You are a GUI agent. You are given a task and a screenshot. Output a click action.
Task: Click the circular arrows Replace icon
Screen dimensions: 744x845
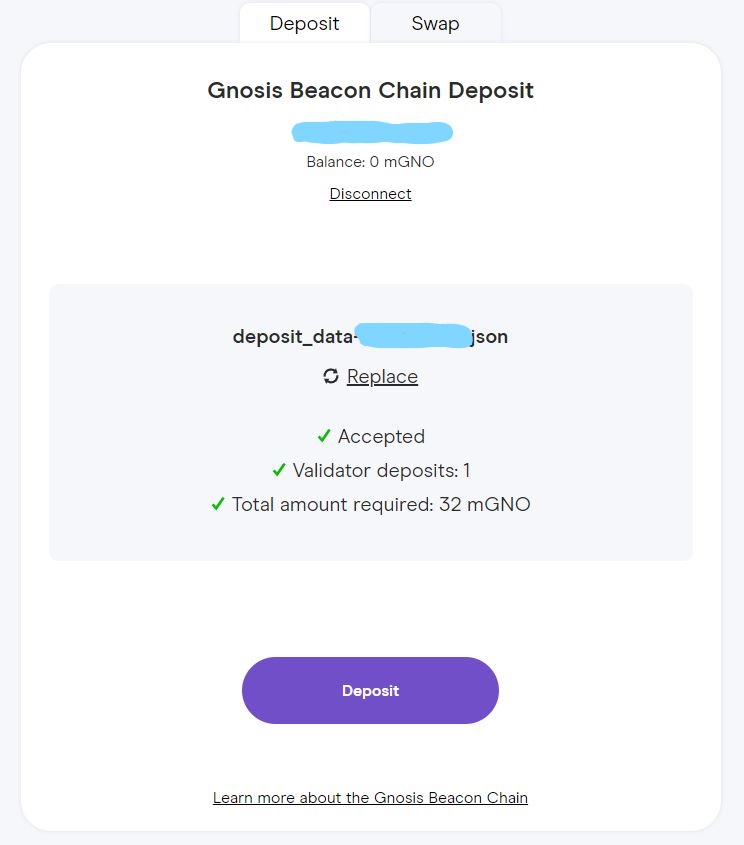pos(331,376)
